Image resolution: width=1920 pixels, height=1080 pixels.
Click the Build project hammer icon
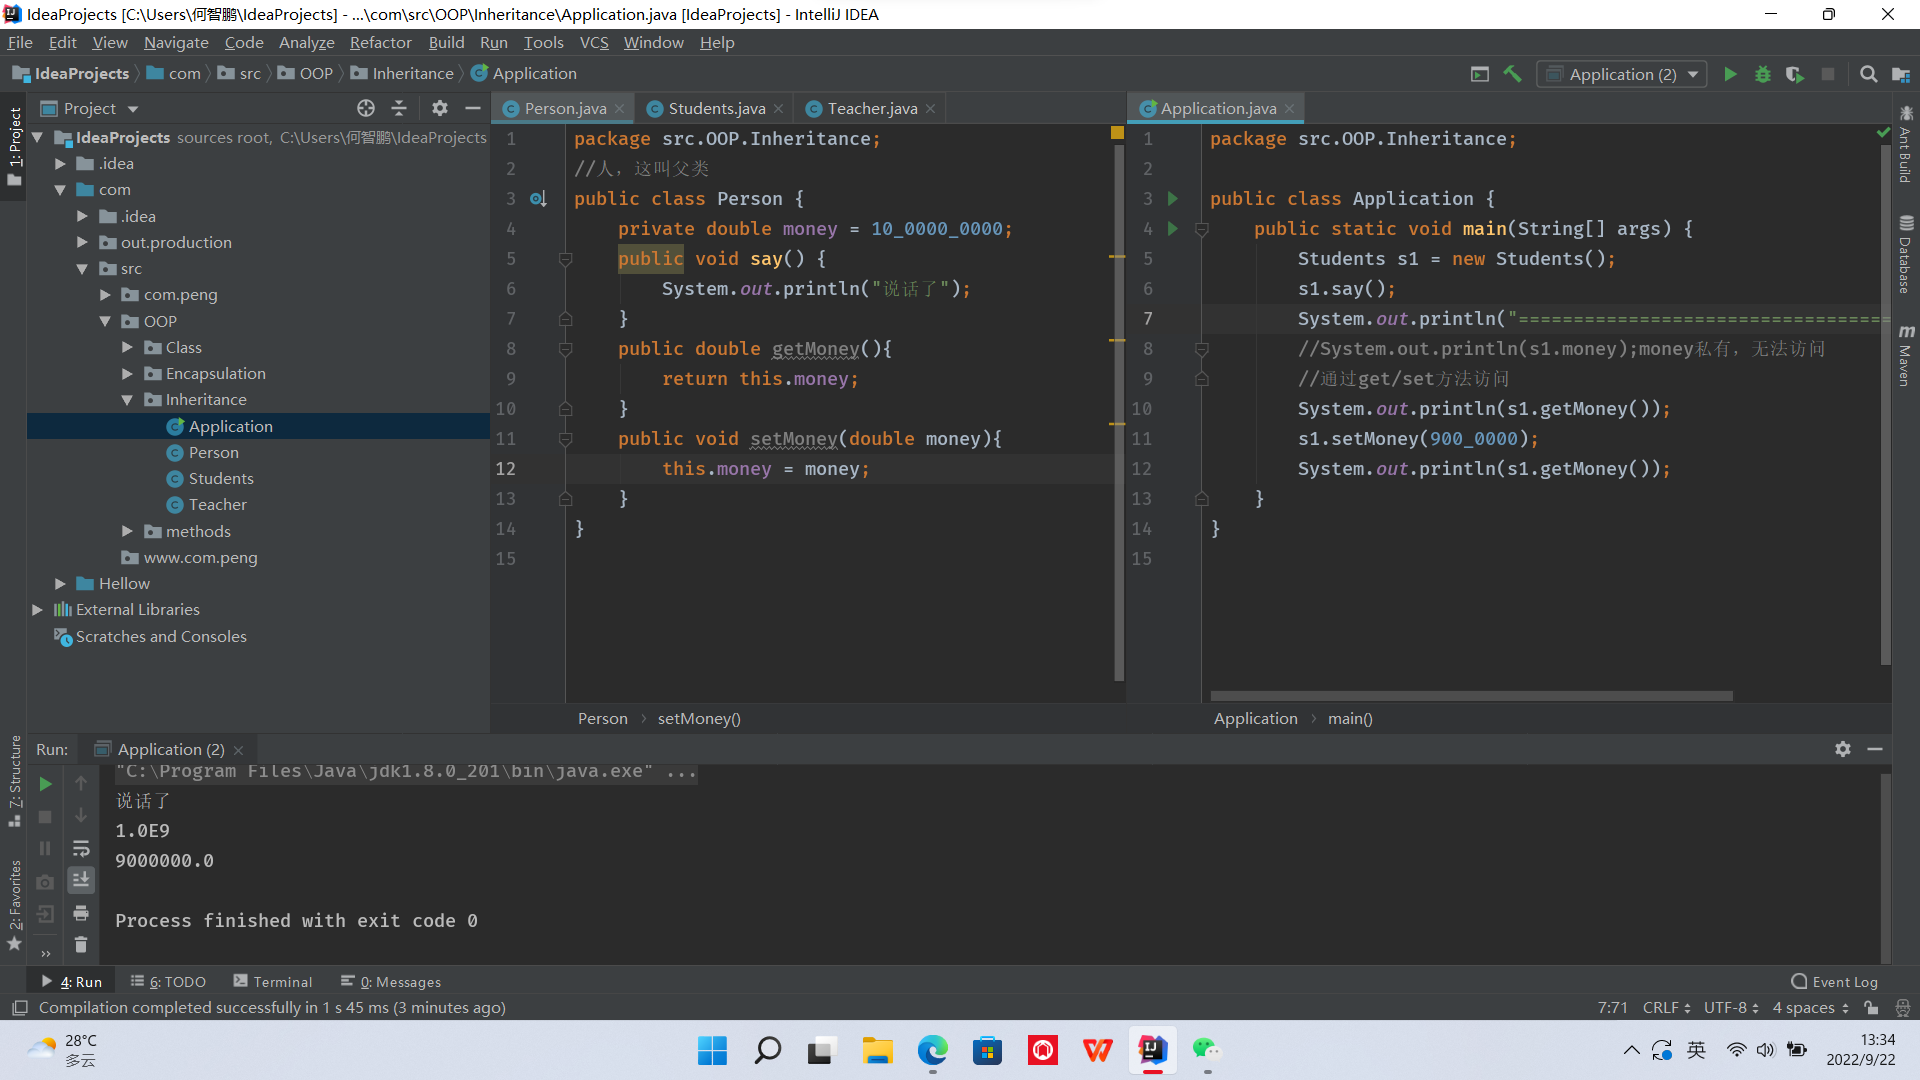(1512, 74)
